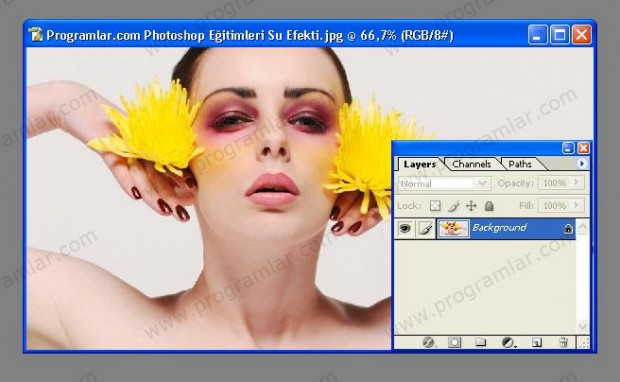Toggle Lock all padlock icon
The image size is (620, 382).
click(489, 206)
